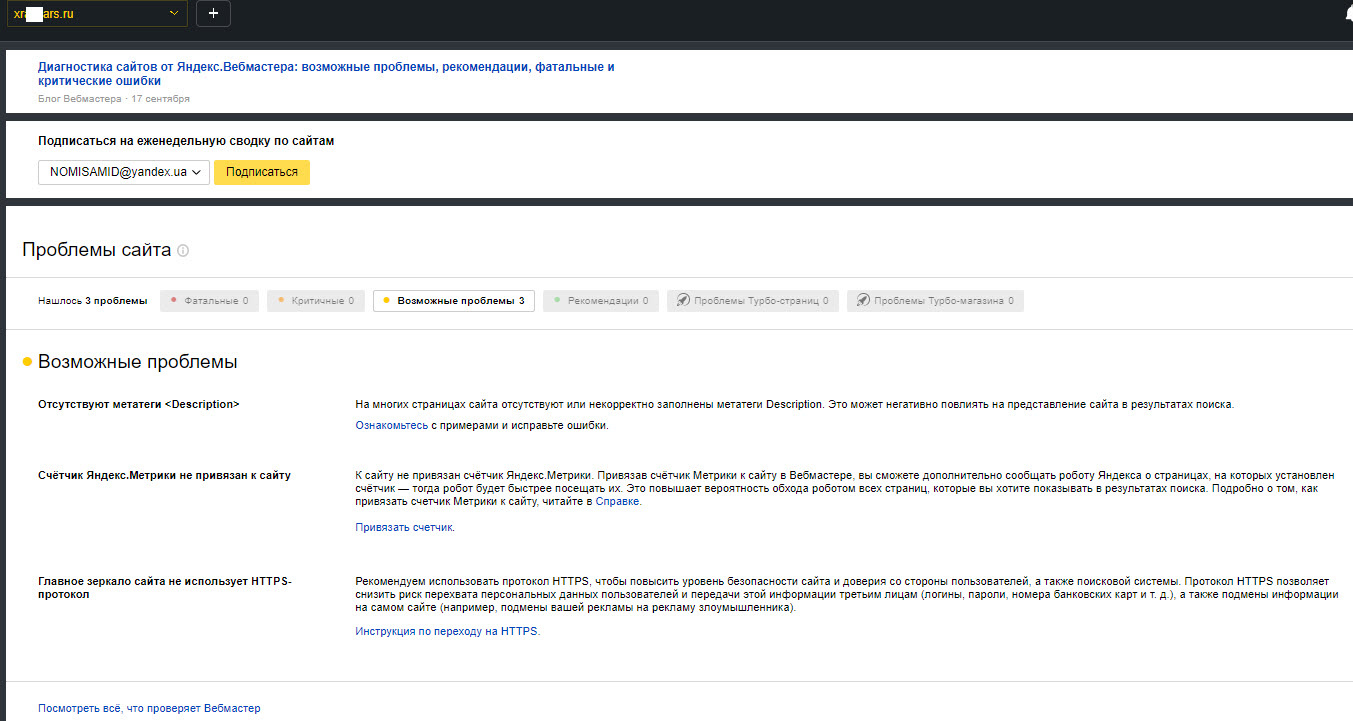Screen dimensions: 1353x721
Task: Open Посмотреть всё, что проверяет Вебмастер link
Action: tap(149, 708)
